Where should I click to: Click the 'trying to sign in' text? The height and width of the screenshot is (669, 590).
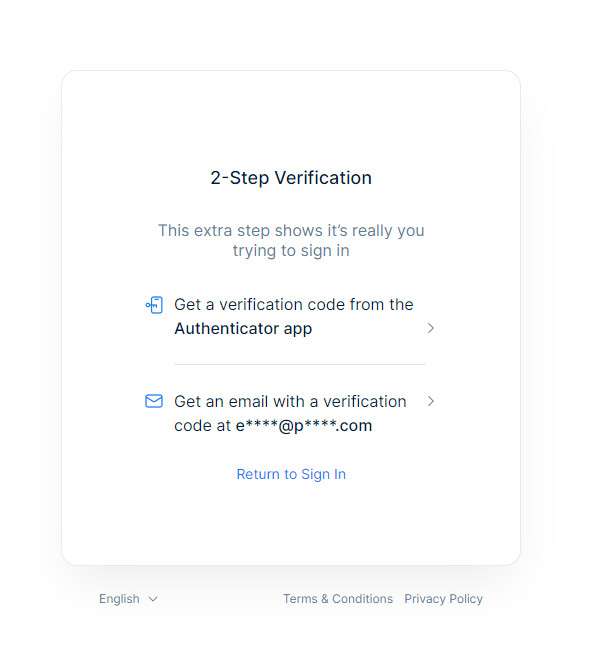point(291,250)
